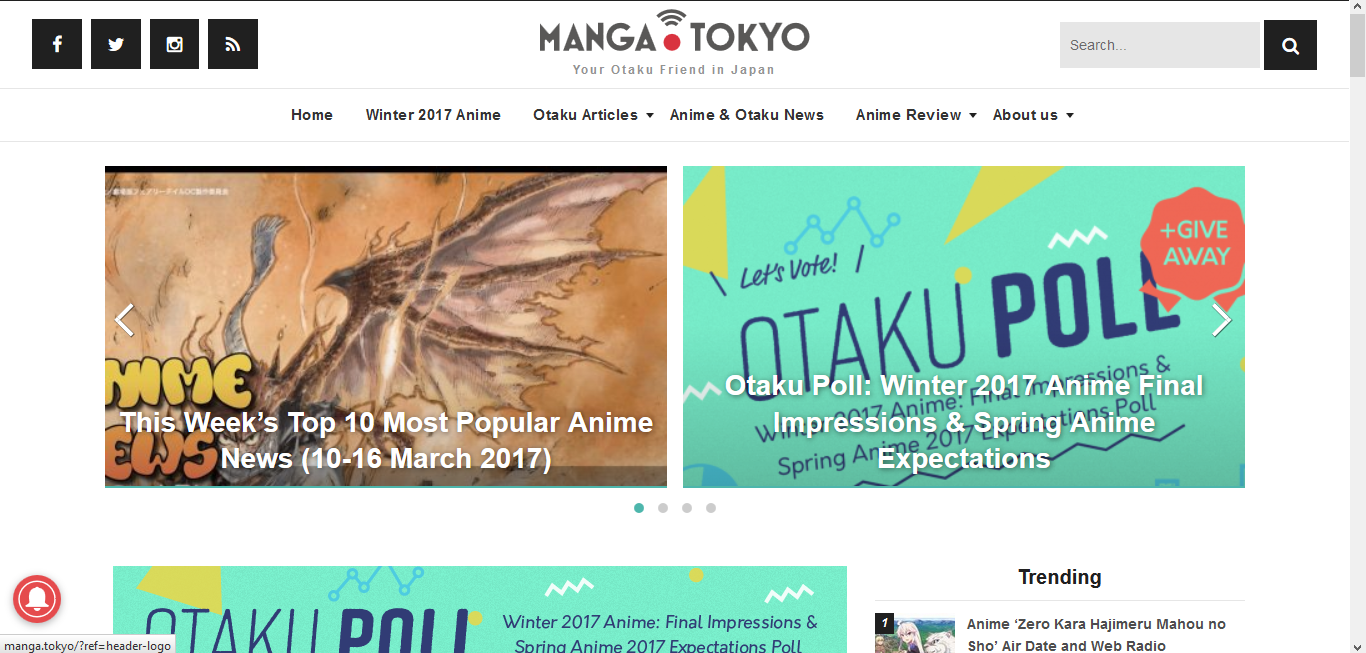Focus the Search input field

click(1160, 45)
